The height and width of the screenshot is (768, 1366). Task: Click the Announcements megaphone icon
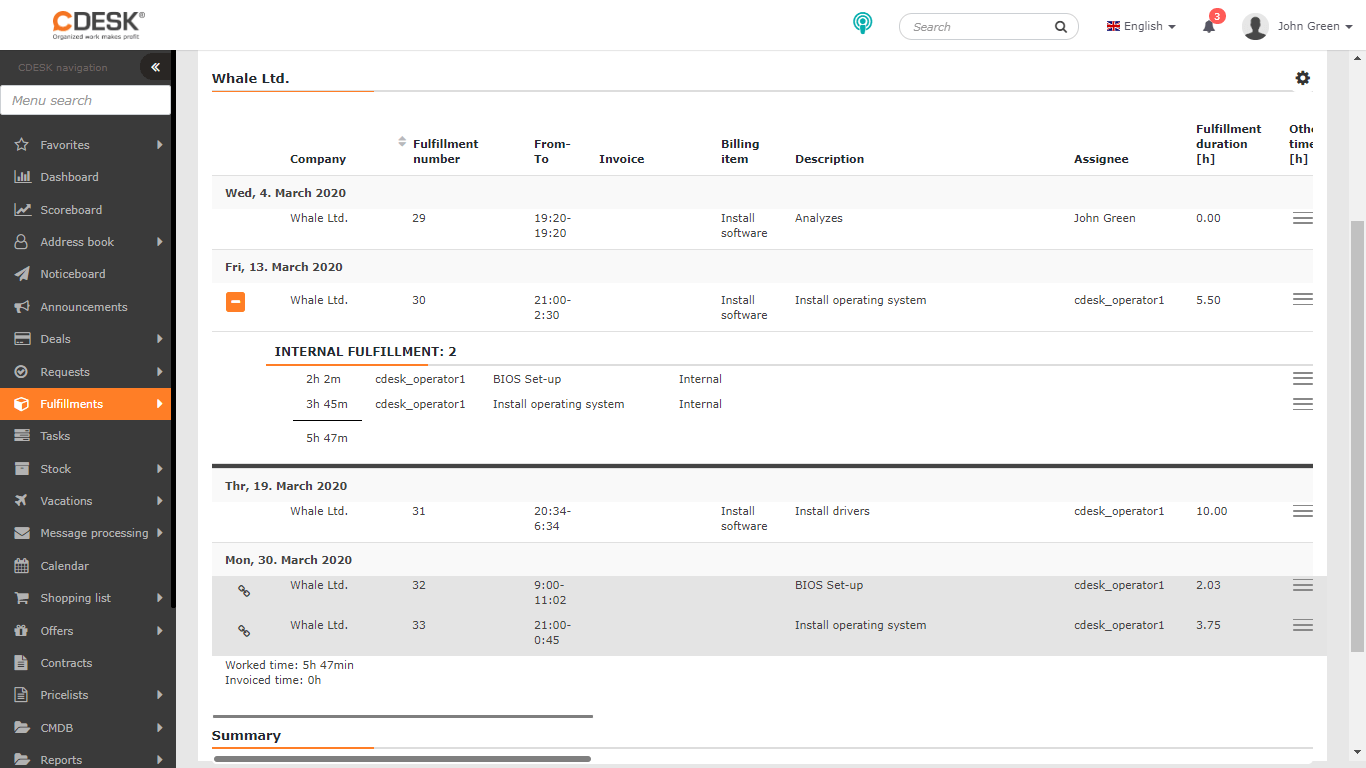tap(22, 307)
